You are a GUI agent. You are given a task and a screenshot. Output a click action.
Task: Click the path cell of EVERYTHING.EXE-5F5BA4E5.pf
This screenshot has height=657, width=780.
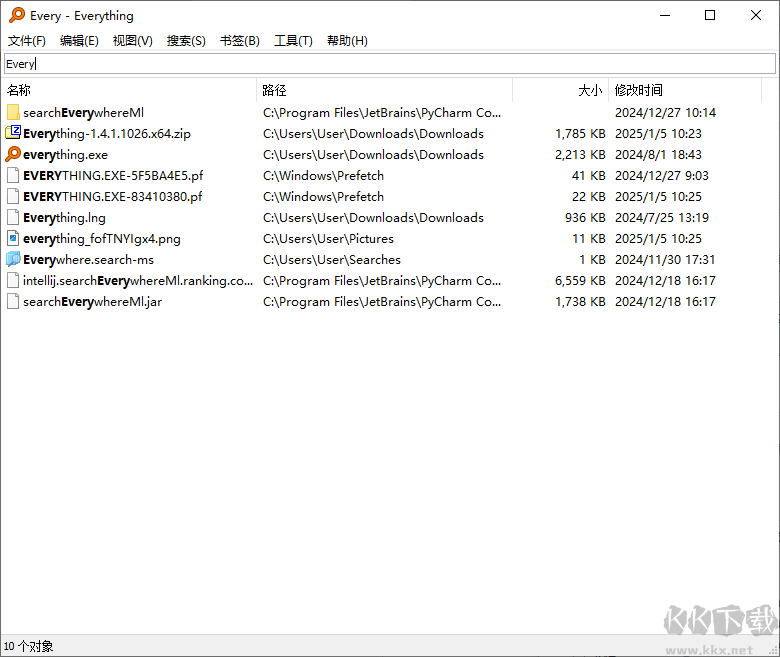pos(323,176)
